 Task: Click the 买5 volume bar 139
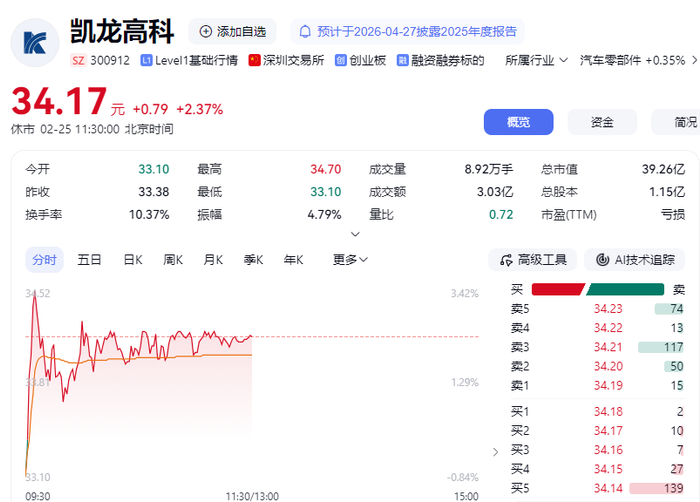pyautogui.click(x=656, y=489)
